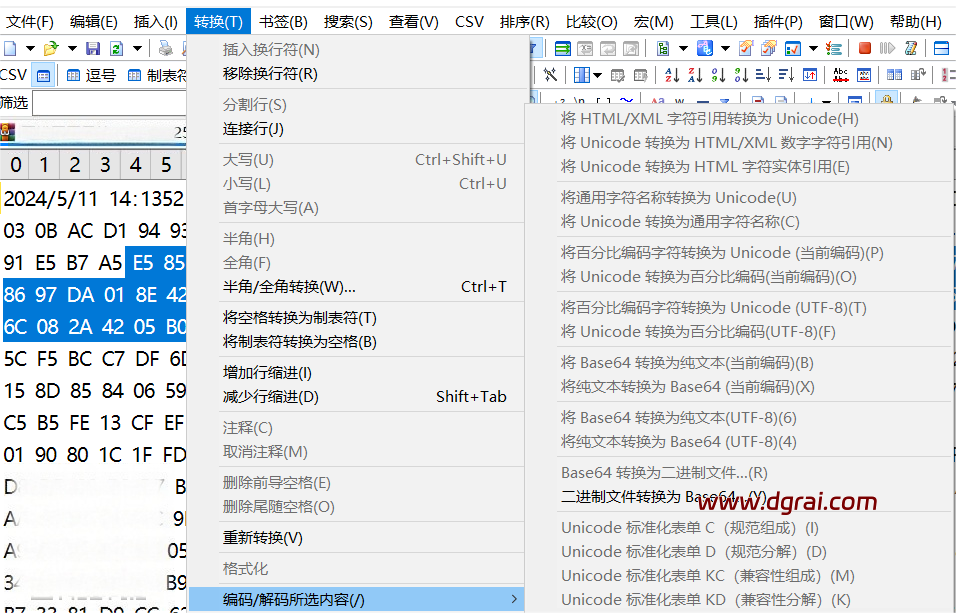956x613 pixels.
Task: Click the Reload file icon with green arrows
Action: (116, 48)
